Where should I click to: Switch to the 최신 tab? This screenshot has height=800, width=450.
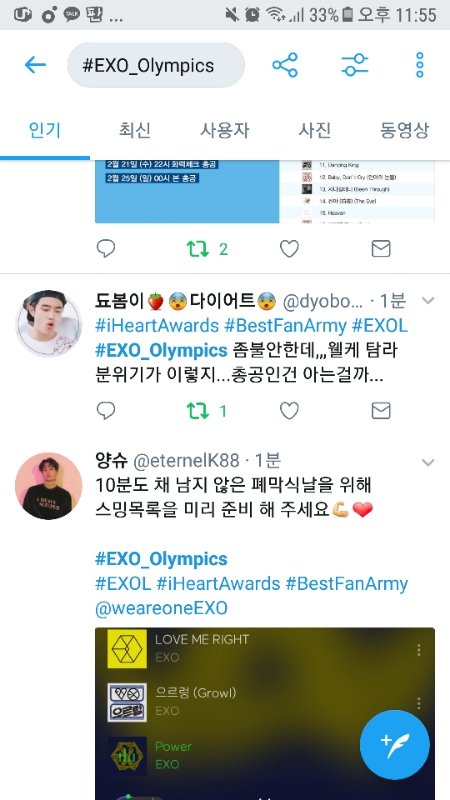click(134, 130)
